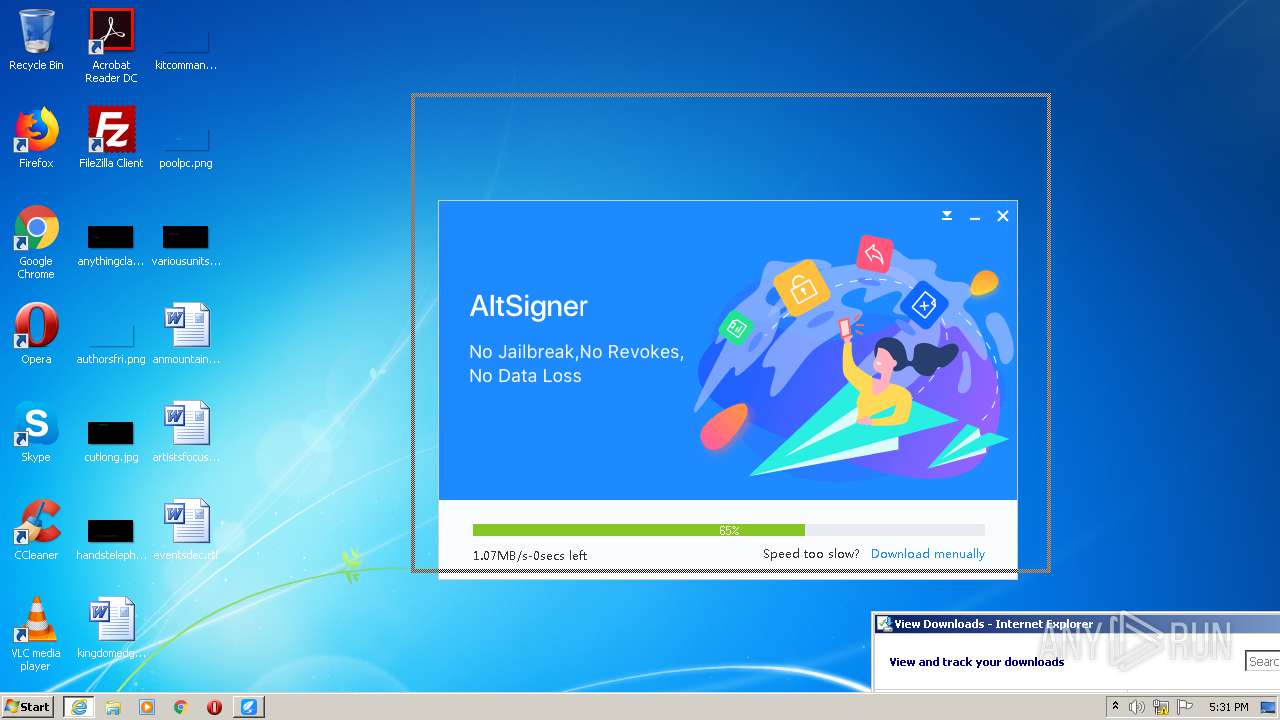Click AltSigner installer taskbar icon

[x=249, y=707]
